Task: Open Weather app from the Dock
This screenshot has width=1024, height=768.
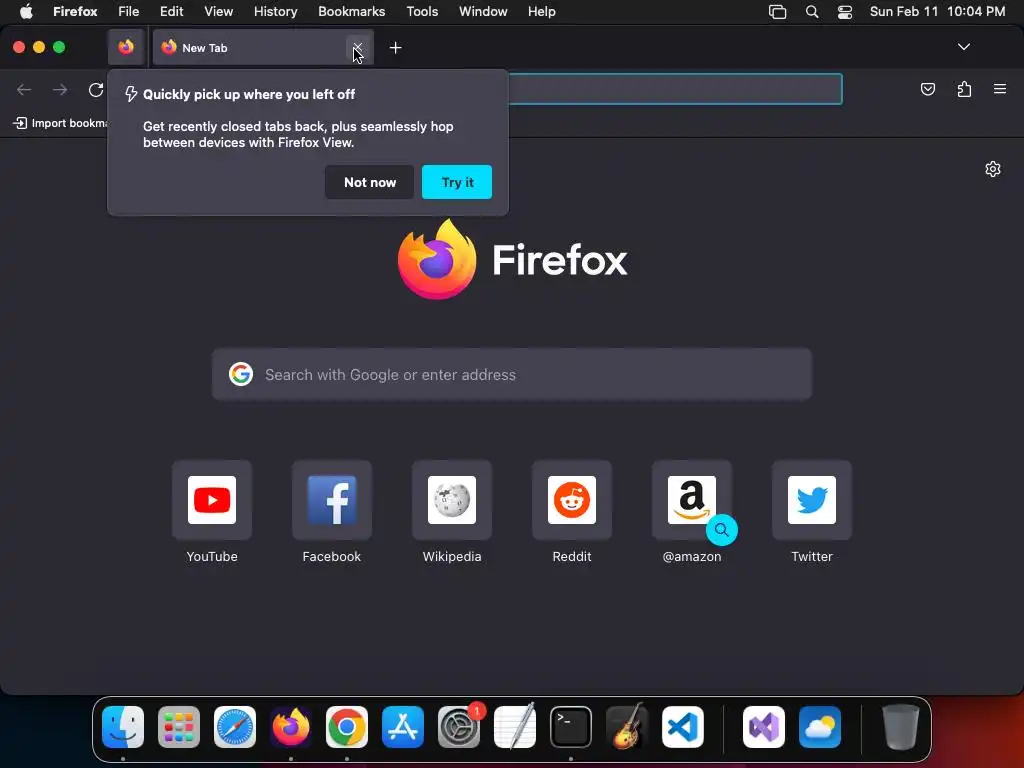Action: tap(820, 727)
